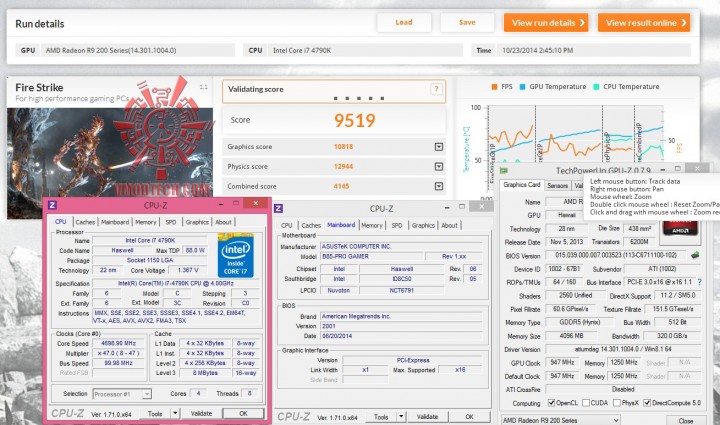
Task: Open Graphics tab in pink CPU-Z window
Action: (197, 222)
